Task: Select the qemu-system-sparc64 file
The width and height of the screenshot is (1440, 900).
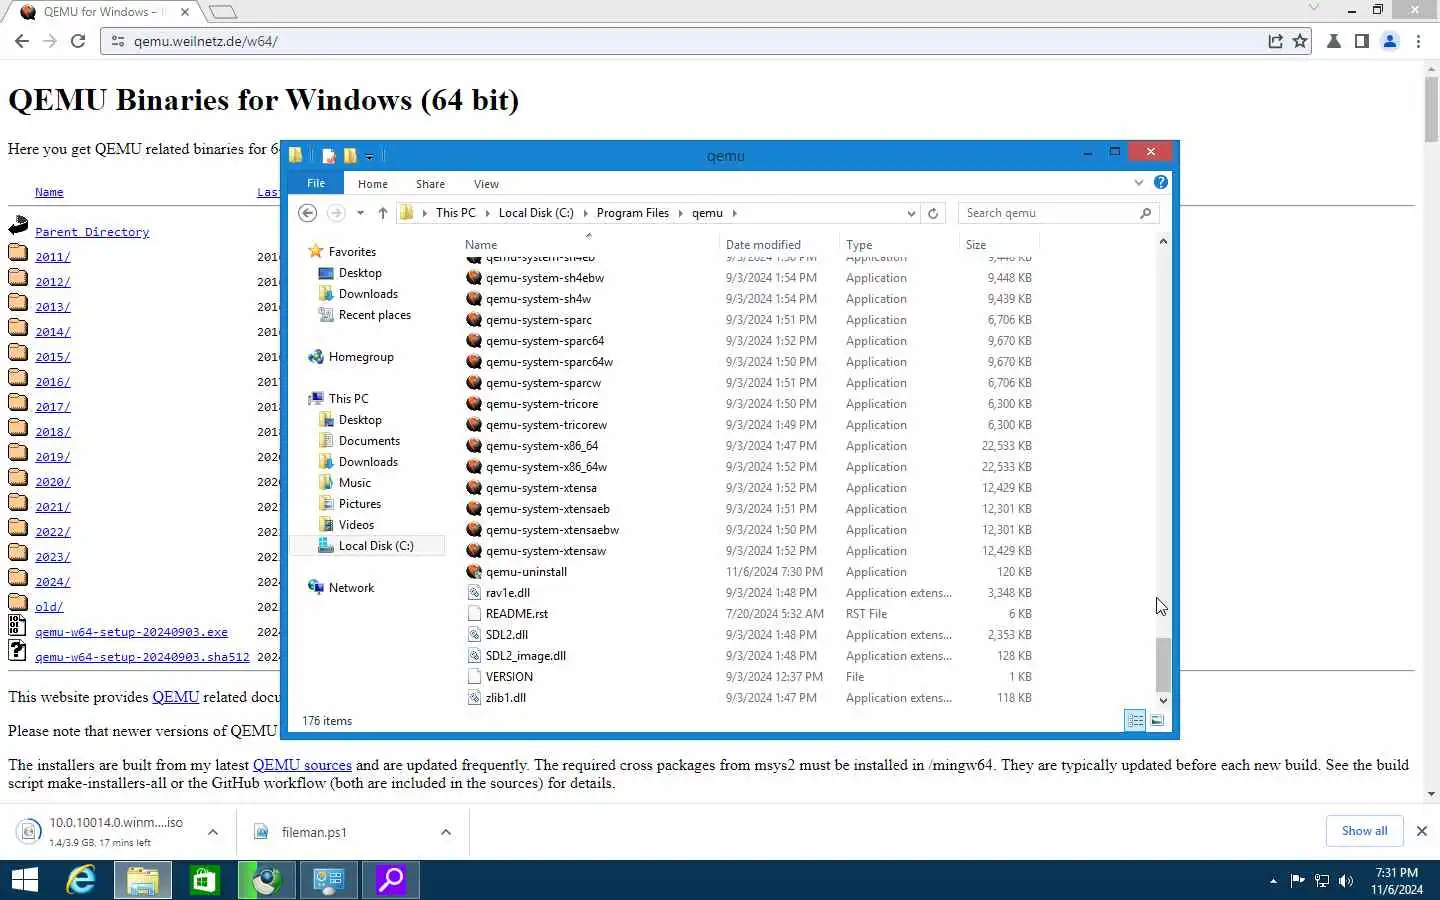Action: pyautogui.click(x=545, y=341)
